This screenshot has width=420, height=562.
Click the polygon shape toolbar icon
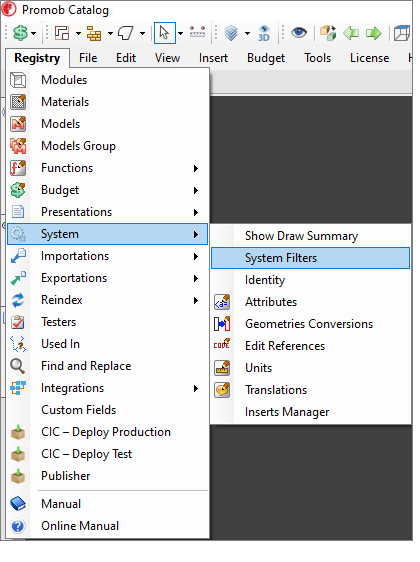click(126, 33)
